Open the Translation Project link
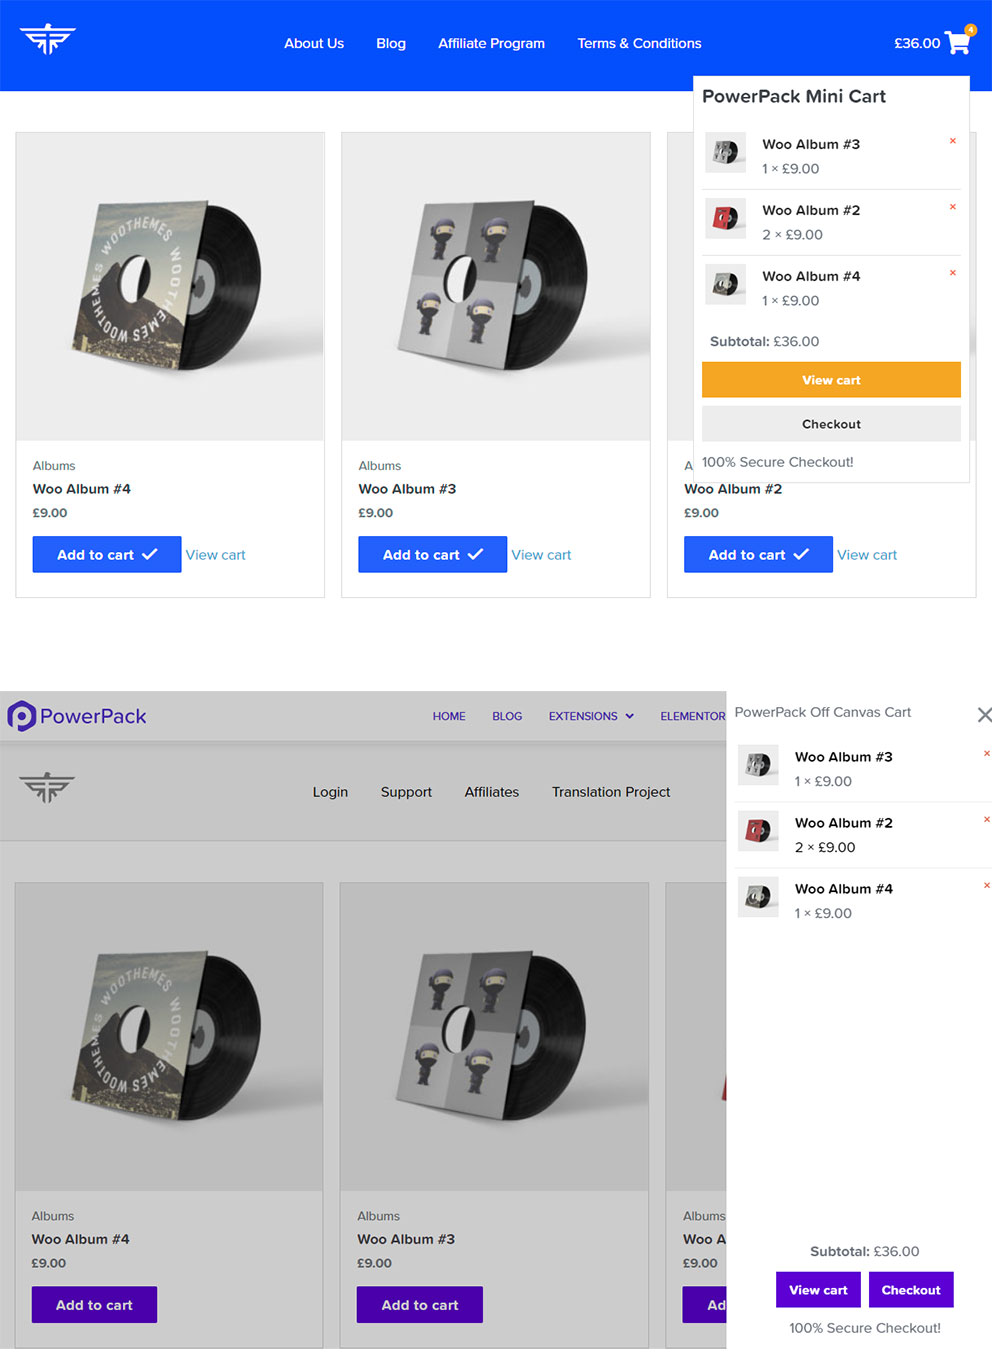Screen dimensions: 992x1367 [611, 791]
